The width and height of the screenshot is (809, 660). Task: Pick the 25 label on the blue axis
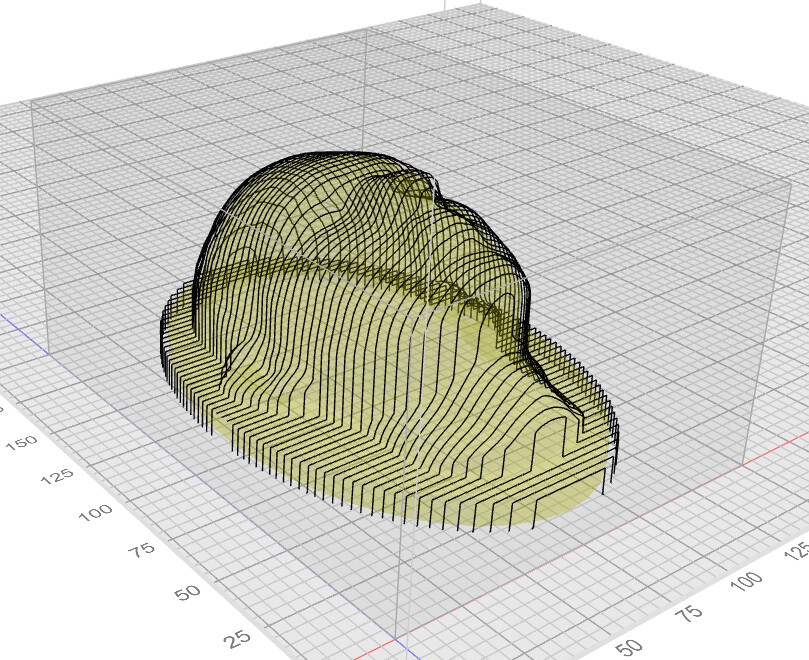(x=237, y=639)
